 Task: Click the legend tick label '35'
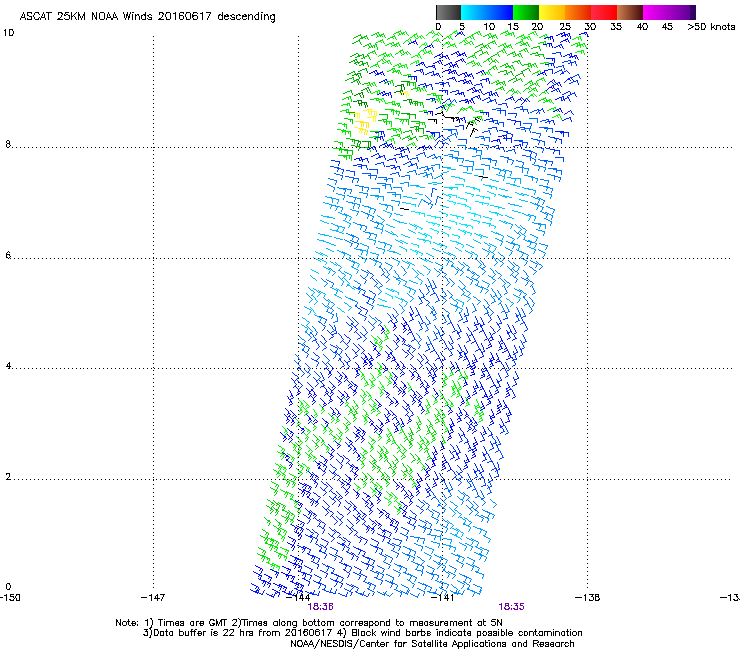[616, 27]
